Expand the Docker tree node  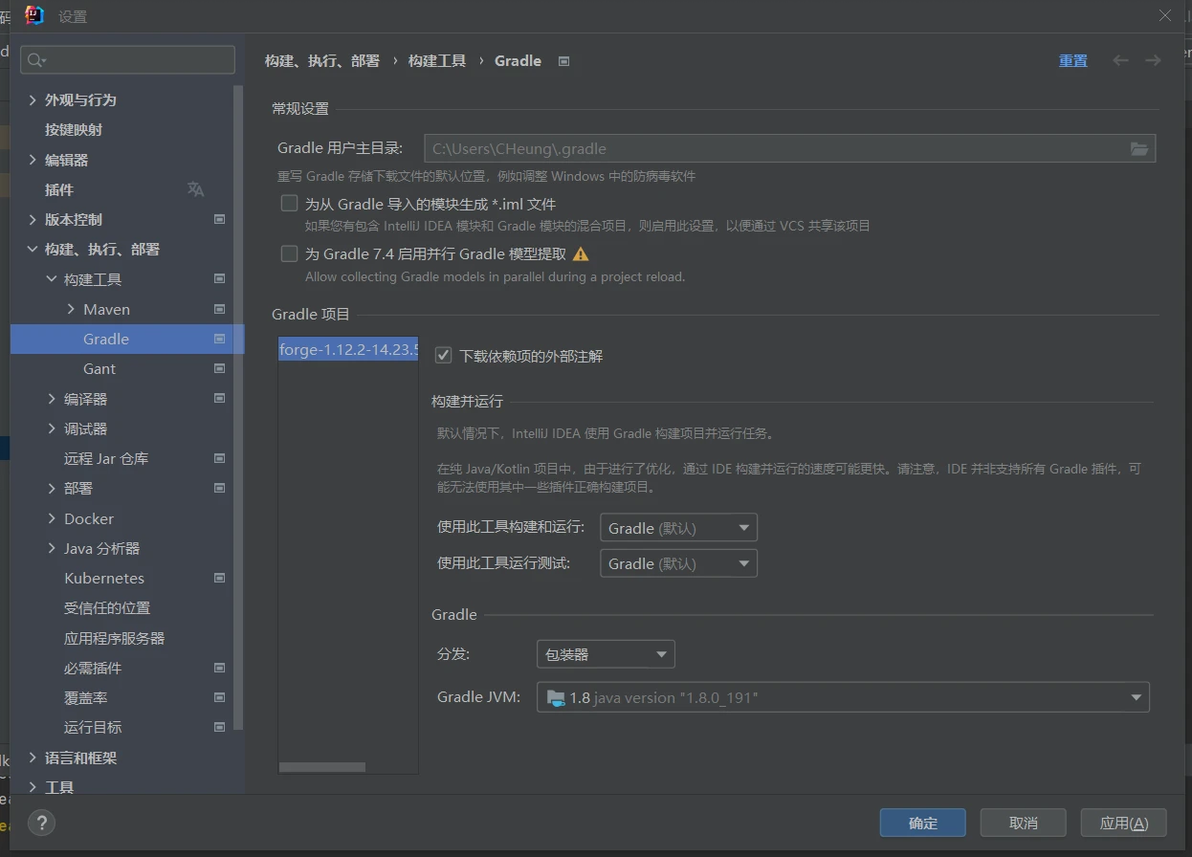[x=52, y=519]
